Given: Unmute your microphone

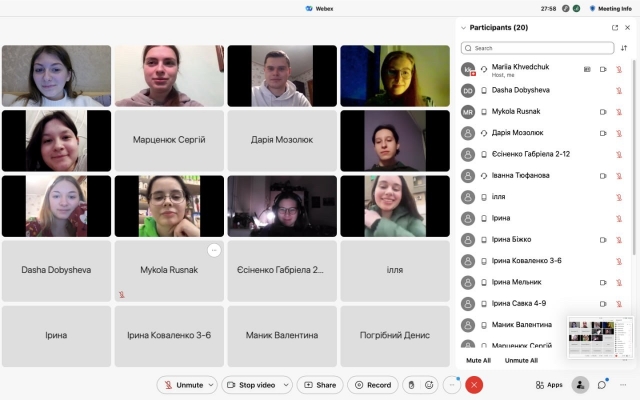Looking at the screenshot, I should (184, 385).
